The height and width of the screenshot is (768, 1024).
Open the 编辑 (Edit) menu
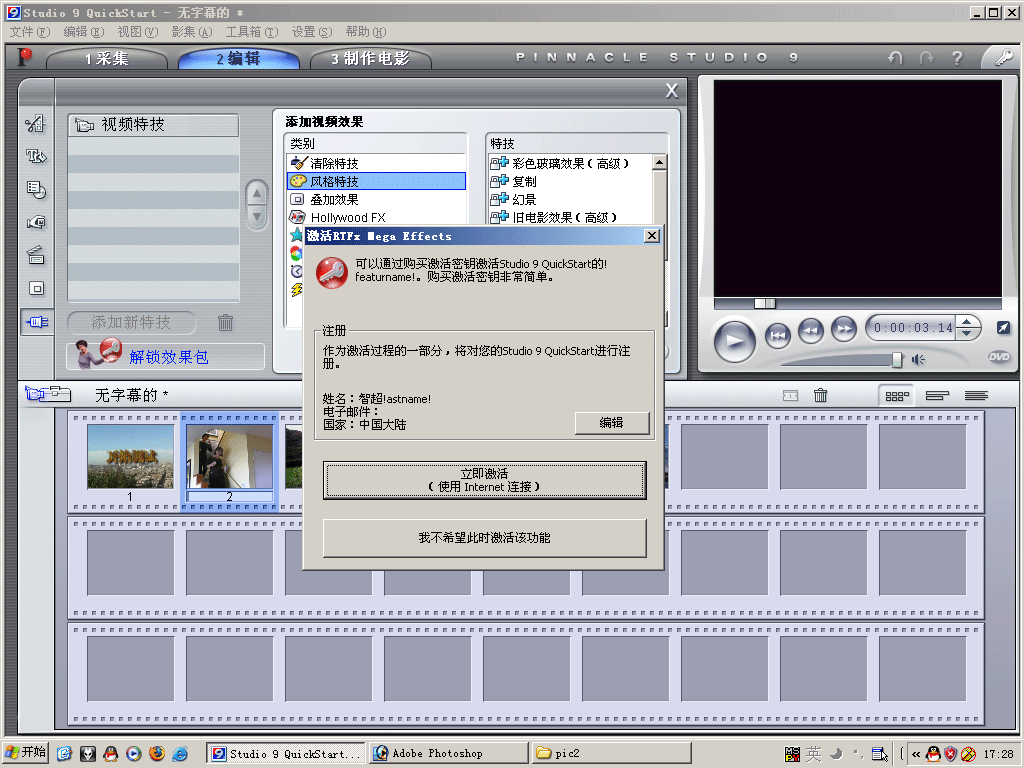tap(84, 32)
